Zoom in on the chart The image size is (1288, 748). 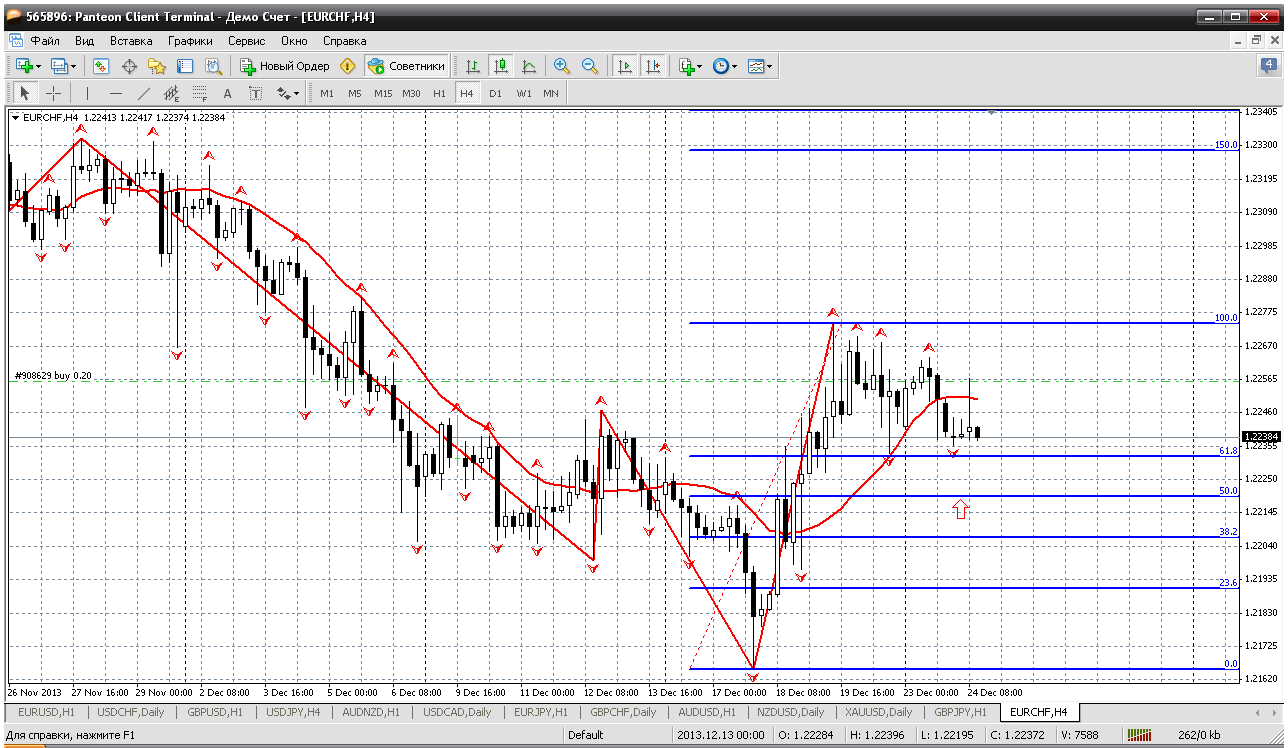coord(562,66)
